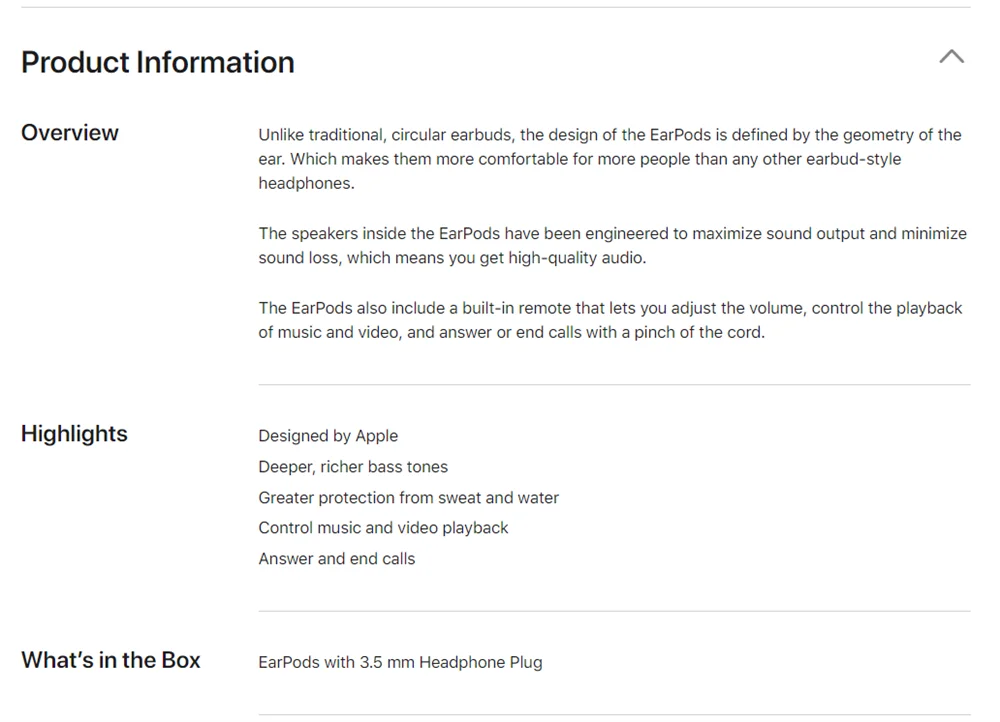Select the Overview section label

coord(70,133)
